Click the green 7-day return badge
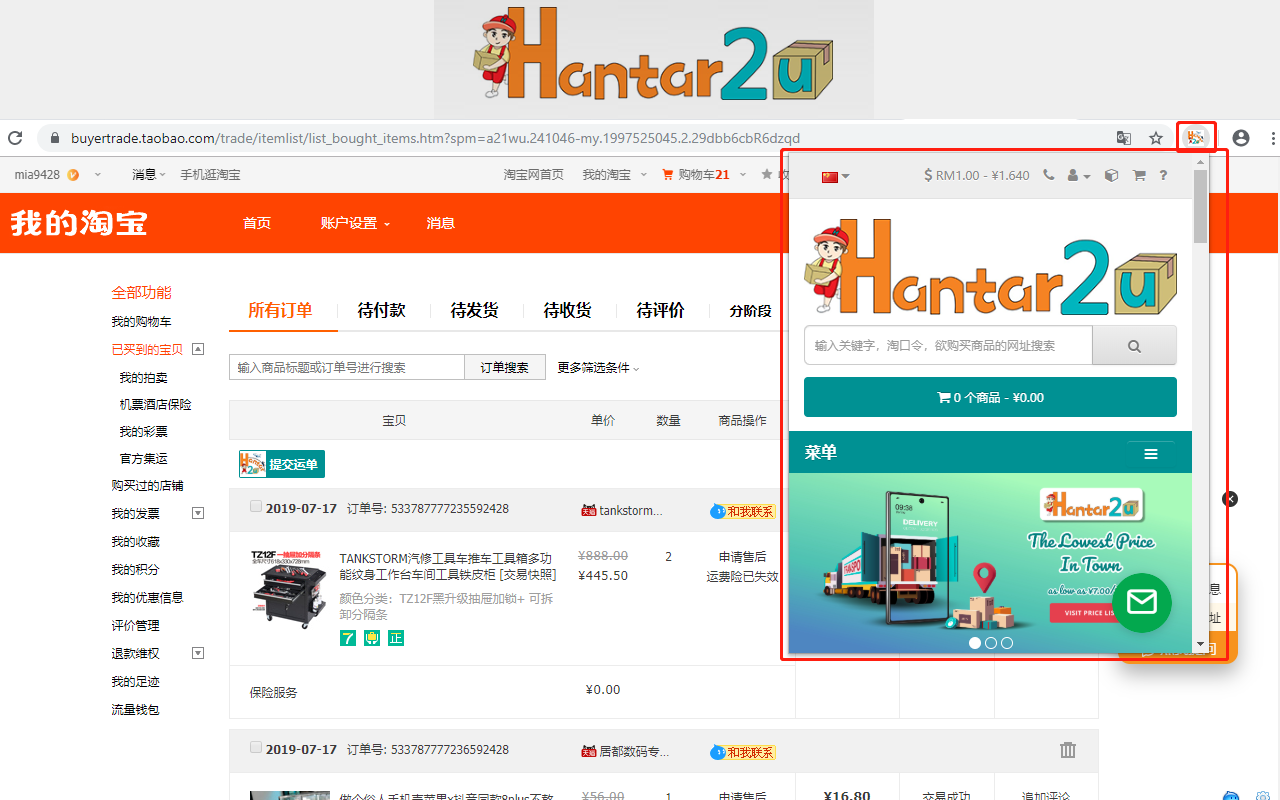This screenshot has height=800, width=1280. (x=347, y=638)
